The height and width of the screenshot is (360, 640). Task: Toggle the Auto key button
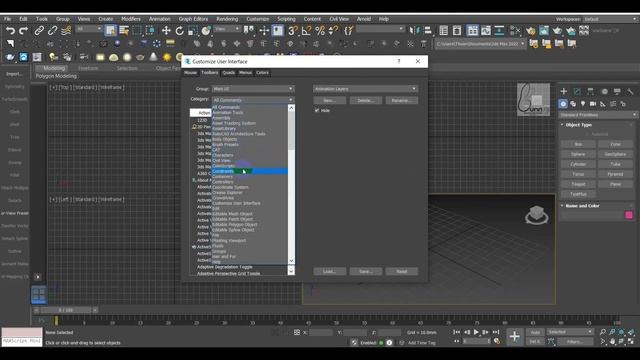pos(535,332)
